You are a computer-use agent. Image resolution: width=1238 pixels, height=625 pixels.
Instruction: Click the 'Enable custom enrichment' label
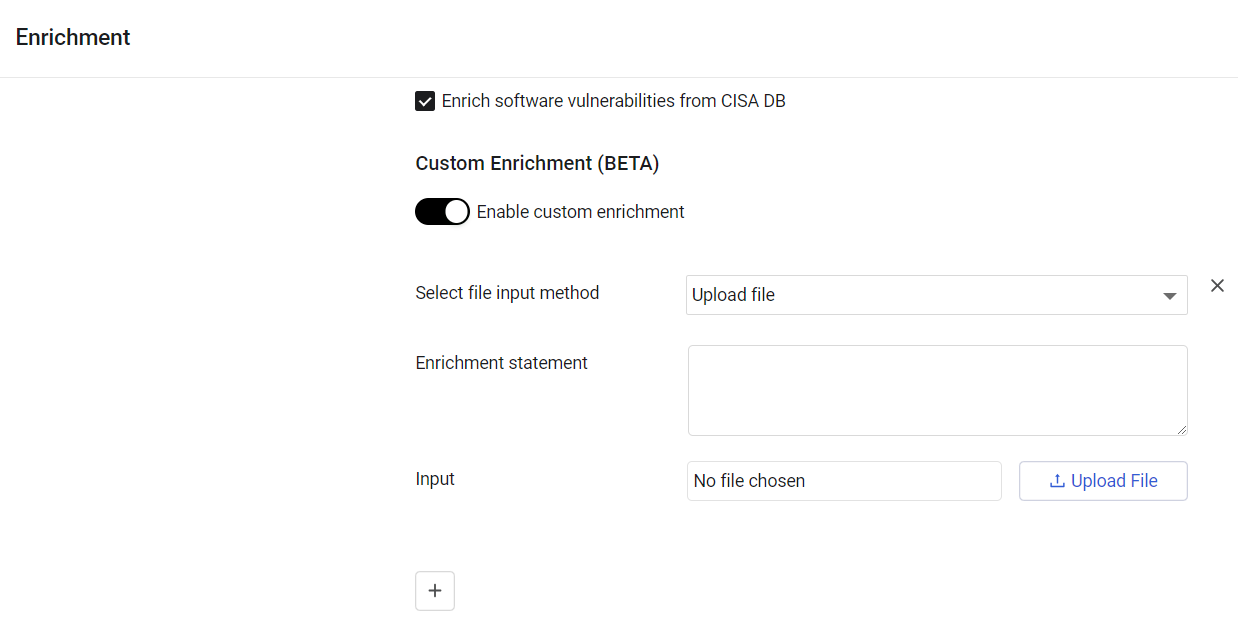coord(580,212)
